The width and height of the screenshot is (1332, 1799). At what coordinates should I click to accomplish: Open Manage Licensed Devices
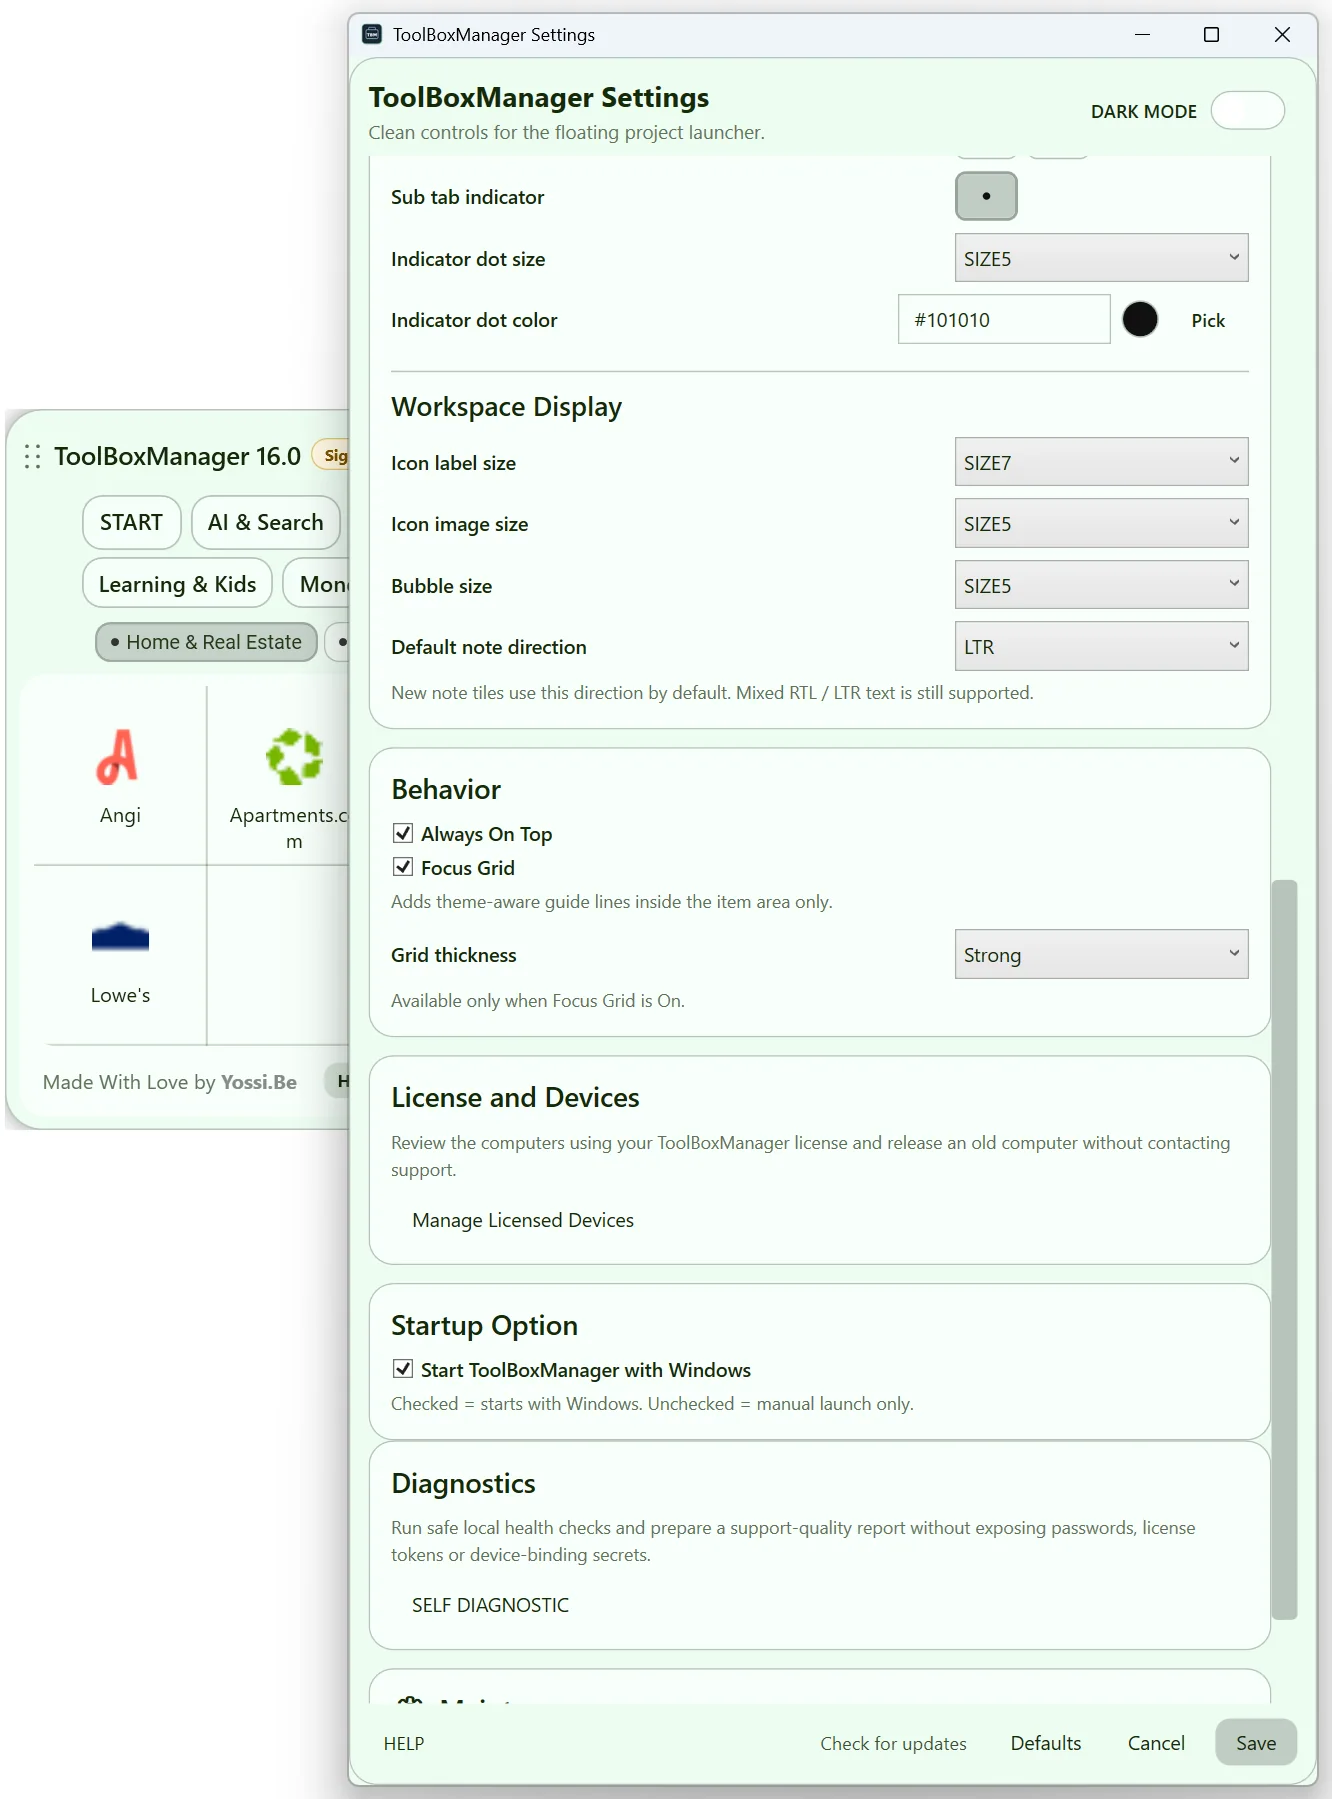[523, 1220]
